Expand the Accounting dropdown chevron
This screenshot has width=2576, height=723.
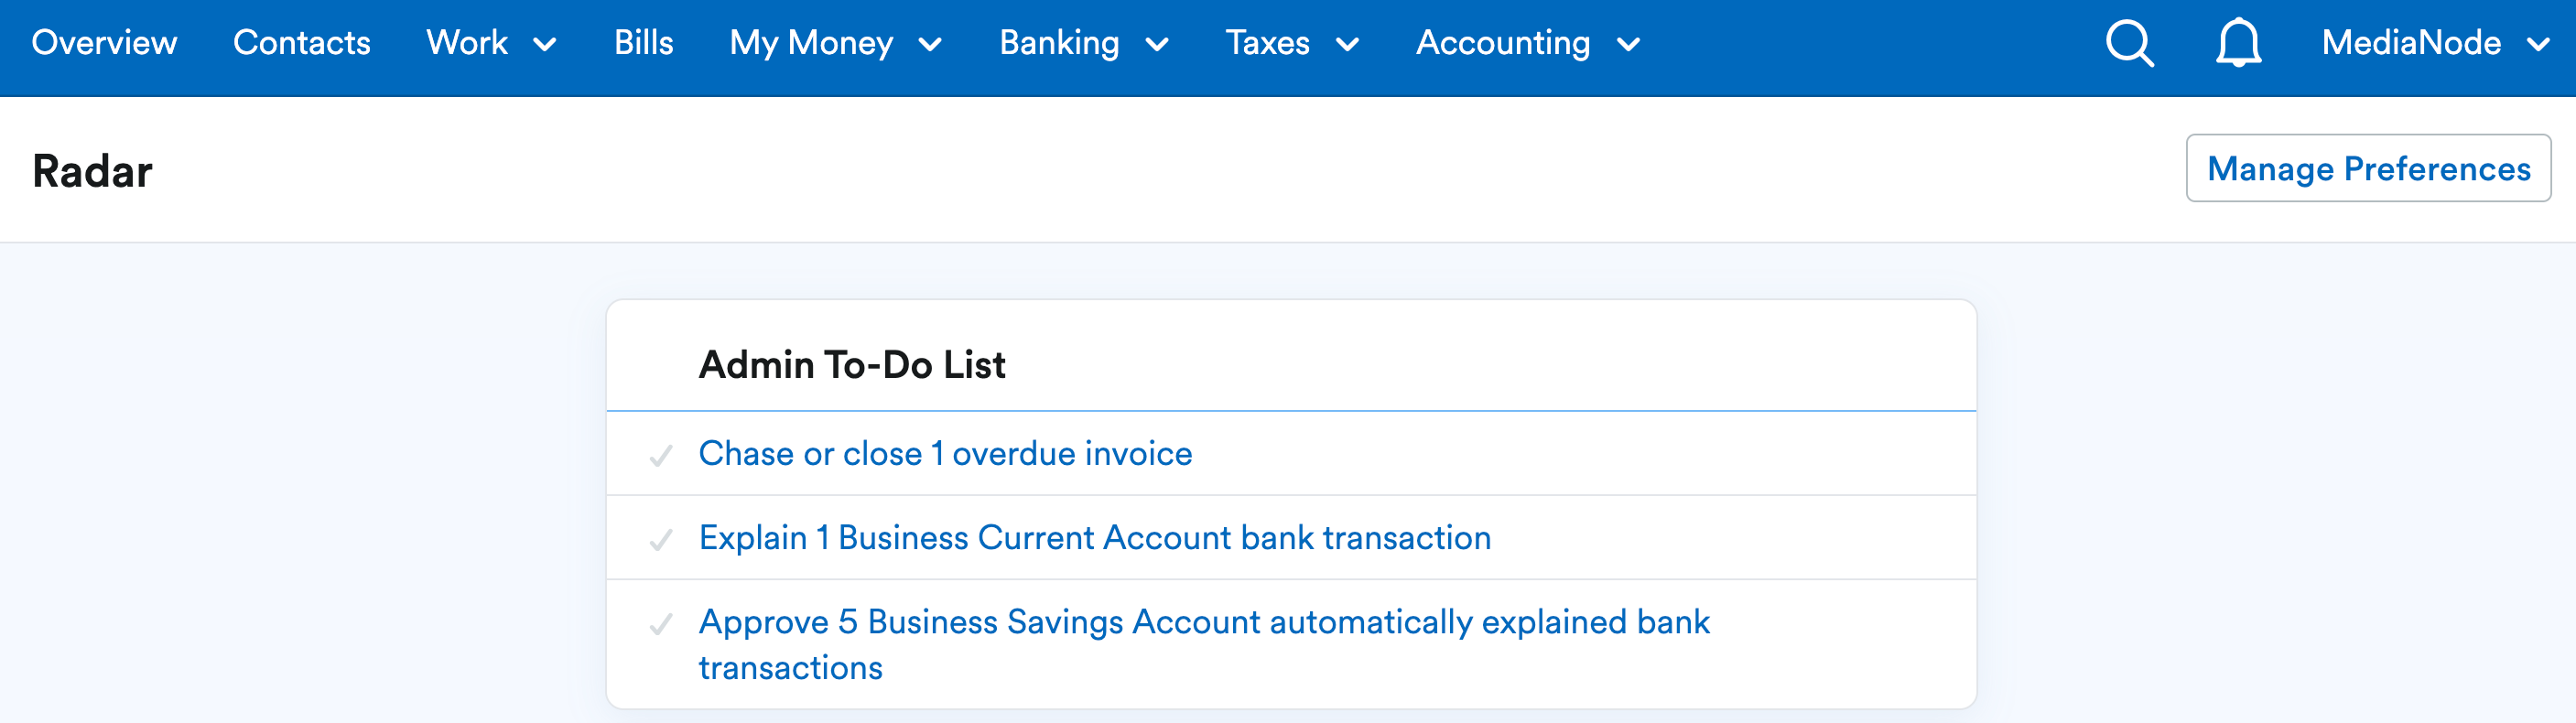point(1628,45)
